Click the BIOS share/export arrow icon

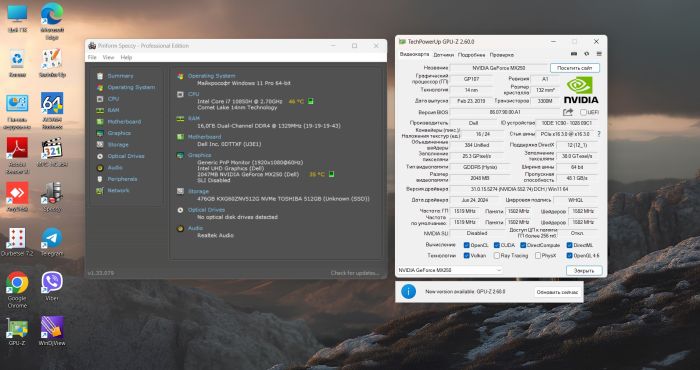coord(568,112)
